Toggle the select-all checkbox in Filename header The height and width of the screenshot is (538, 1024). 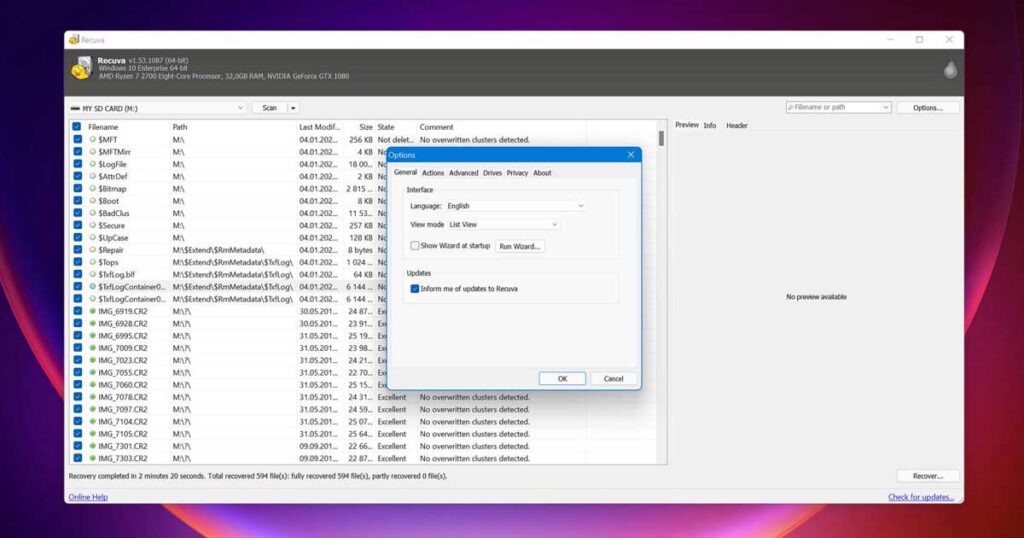coord(77,127)
